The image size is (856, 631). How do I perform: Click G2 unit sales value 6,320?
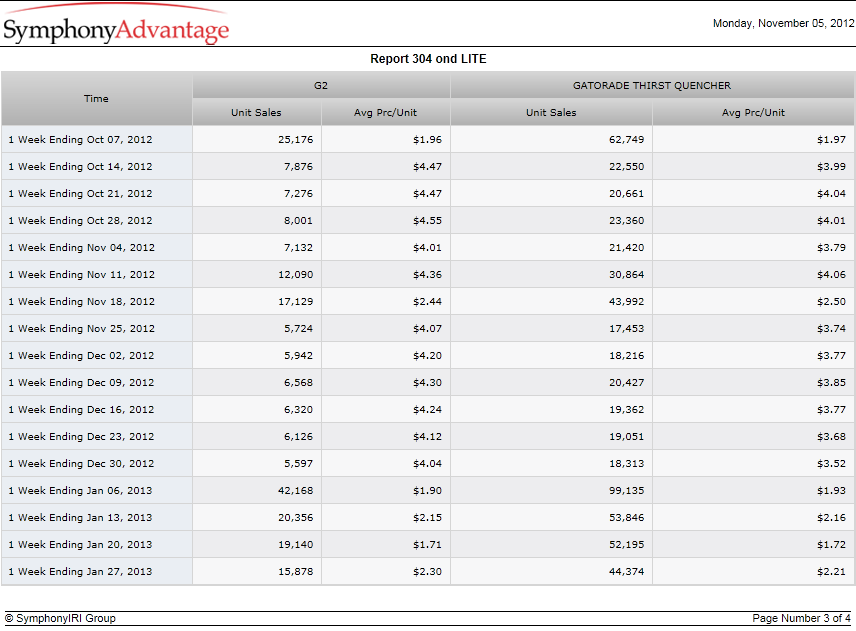point(298,409)
